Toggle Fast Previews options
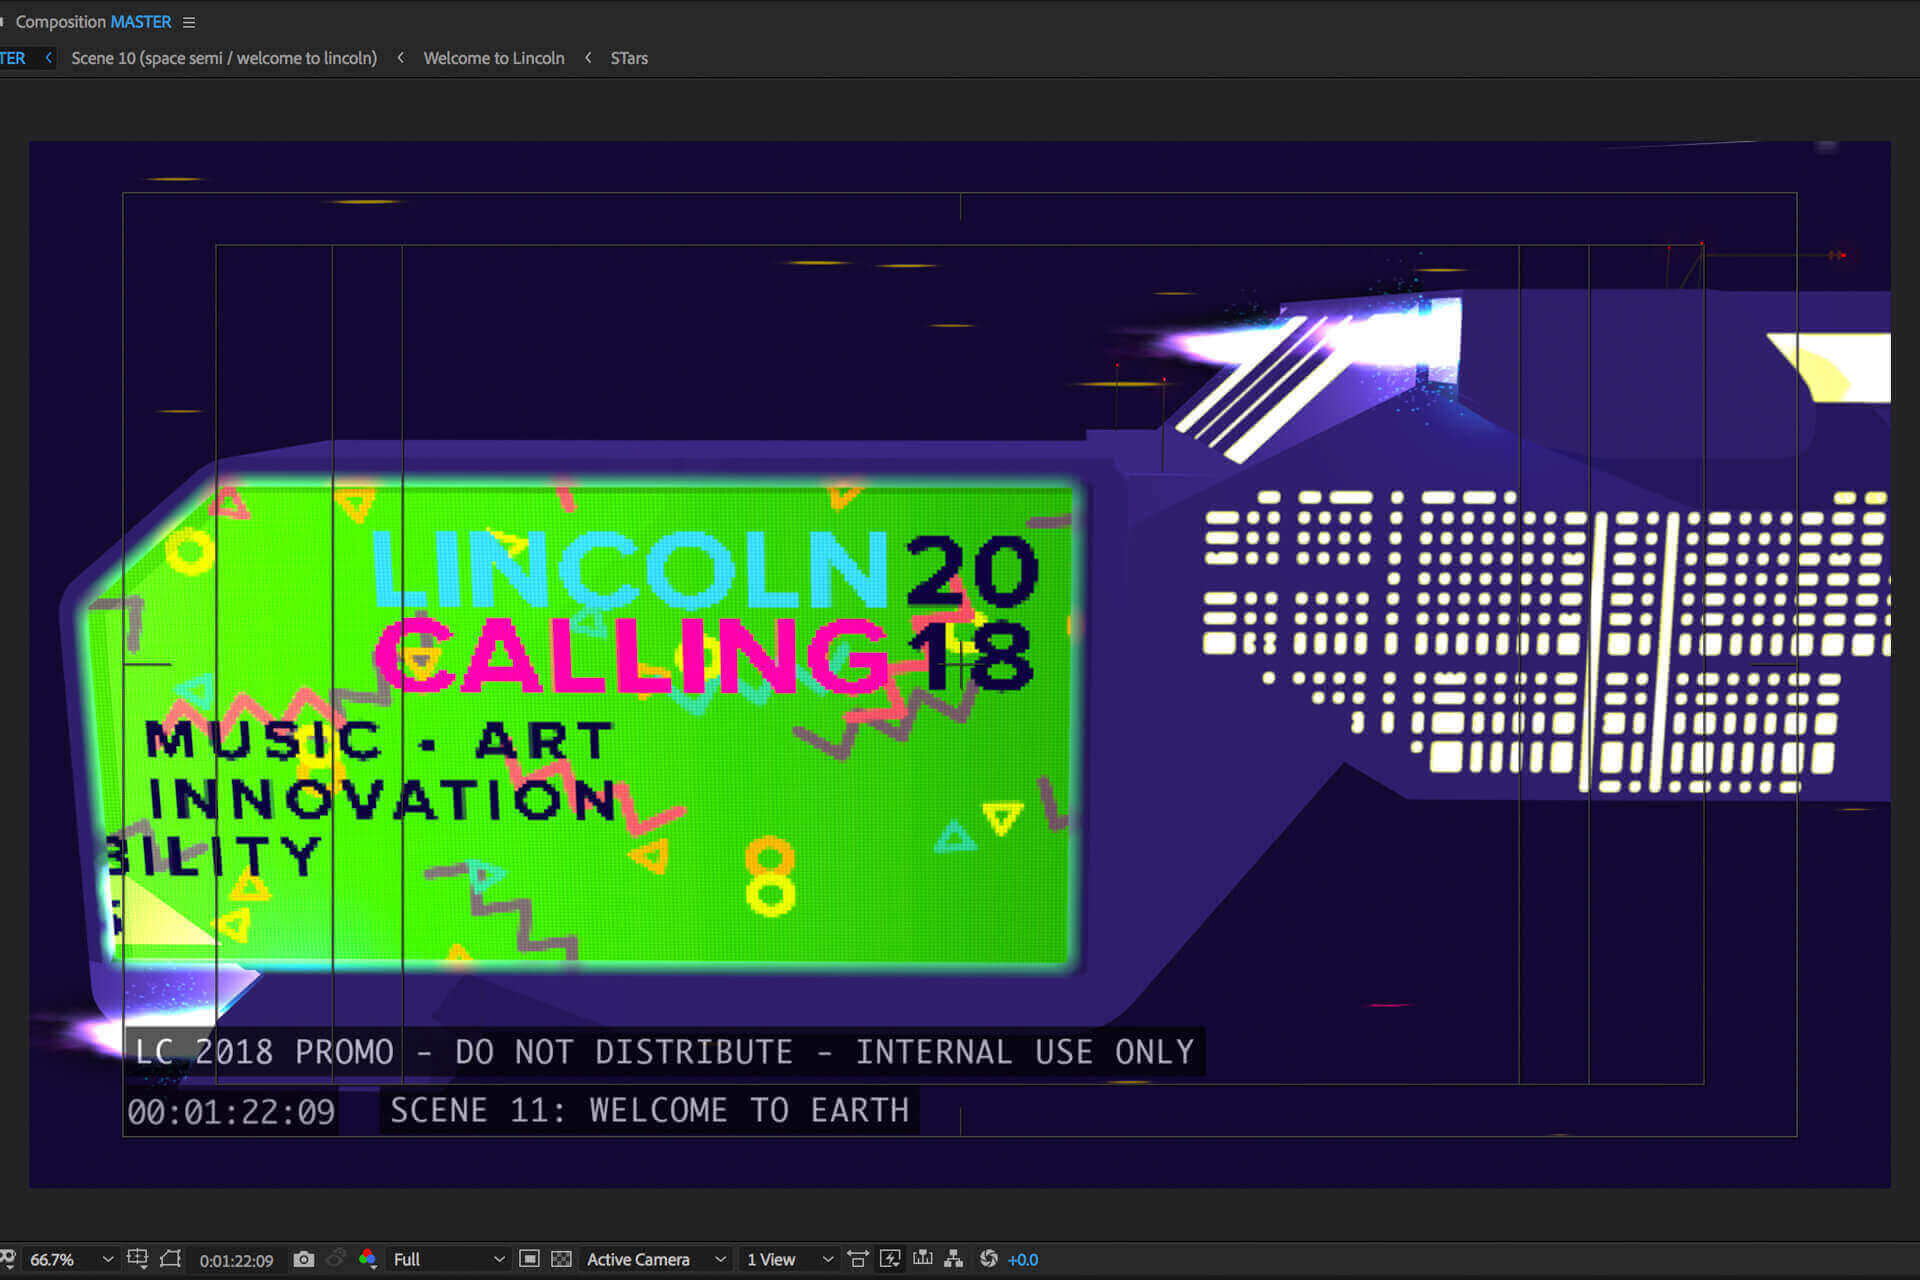 point(890,1259)
